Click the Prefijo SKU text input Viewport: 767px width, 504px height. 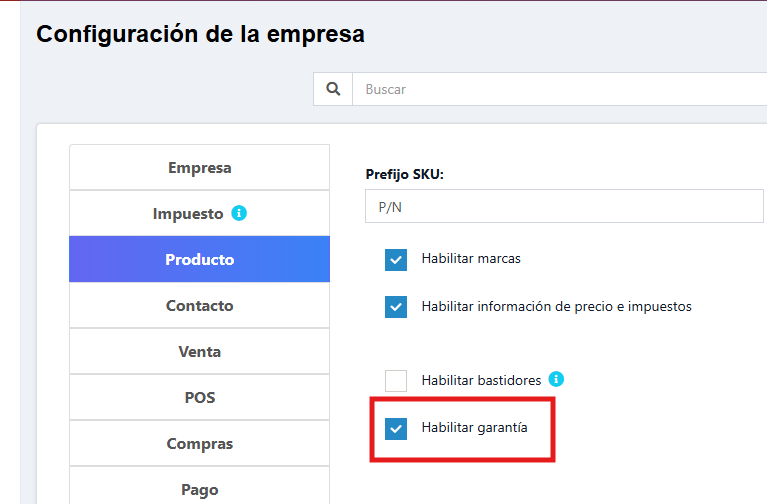click(x=565, y=206)
